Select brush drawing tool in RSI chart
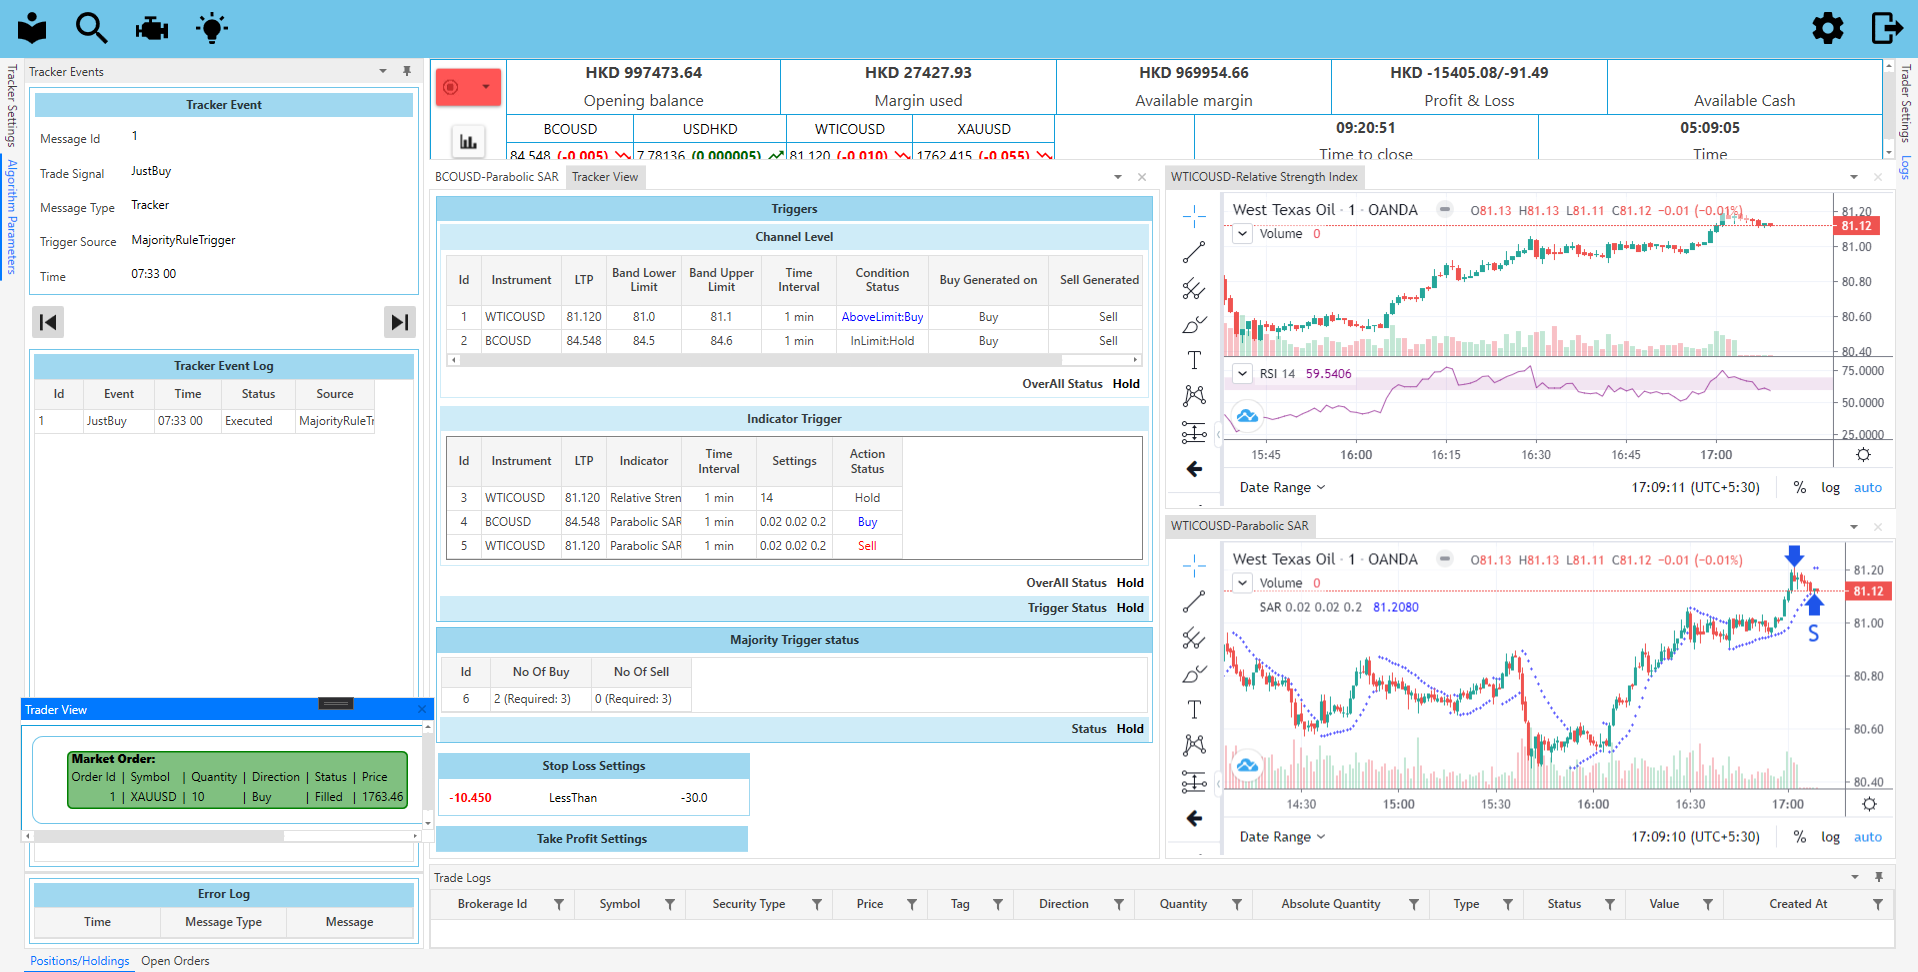 coord(1194,325)
